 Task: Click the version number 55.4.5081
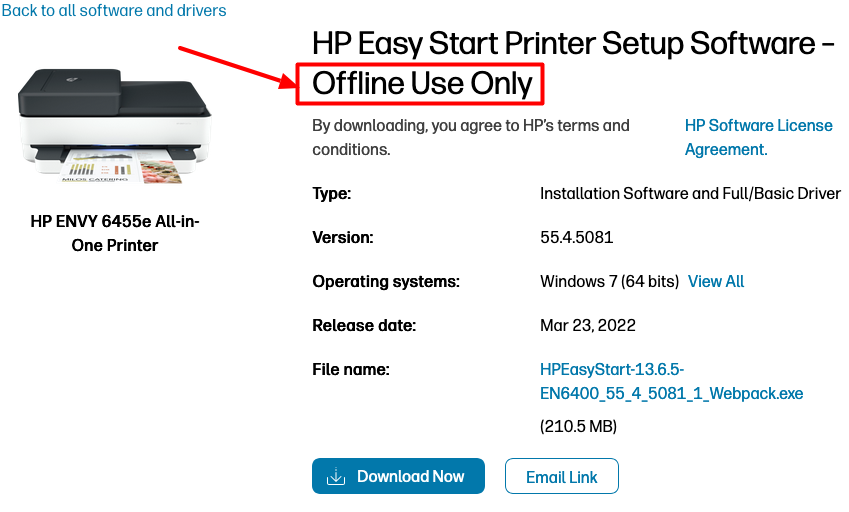576,238
